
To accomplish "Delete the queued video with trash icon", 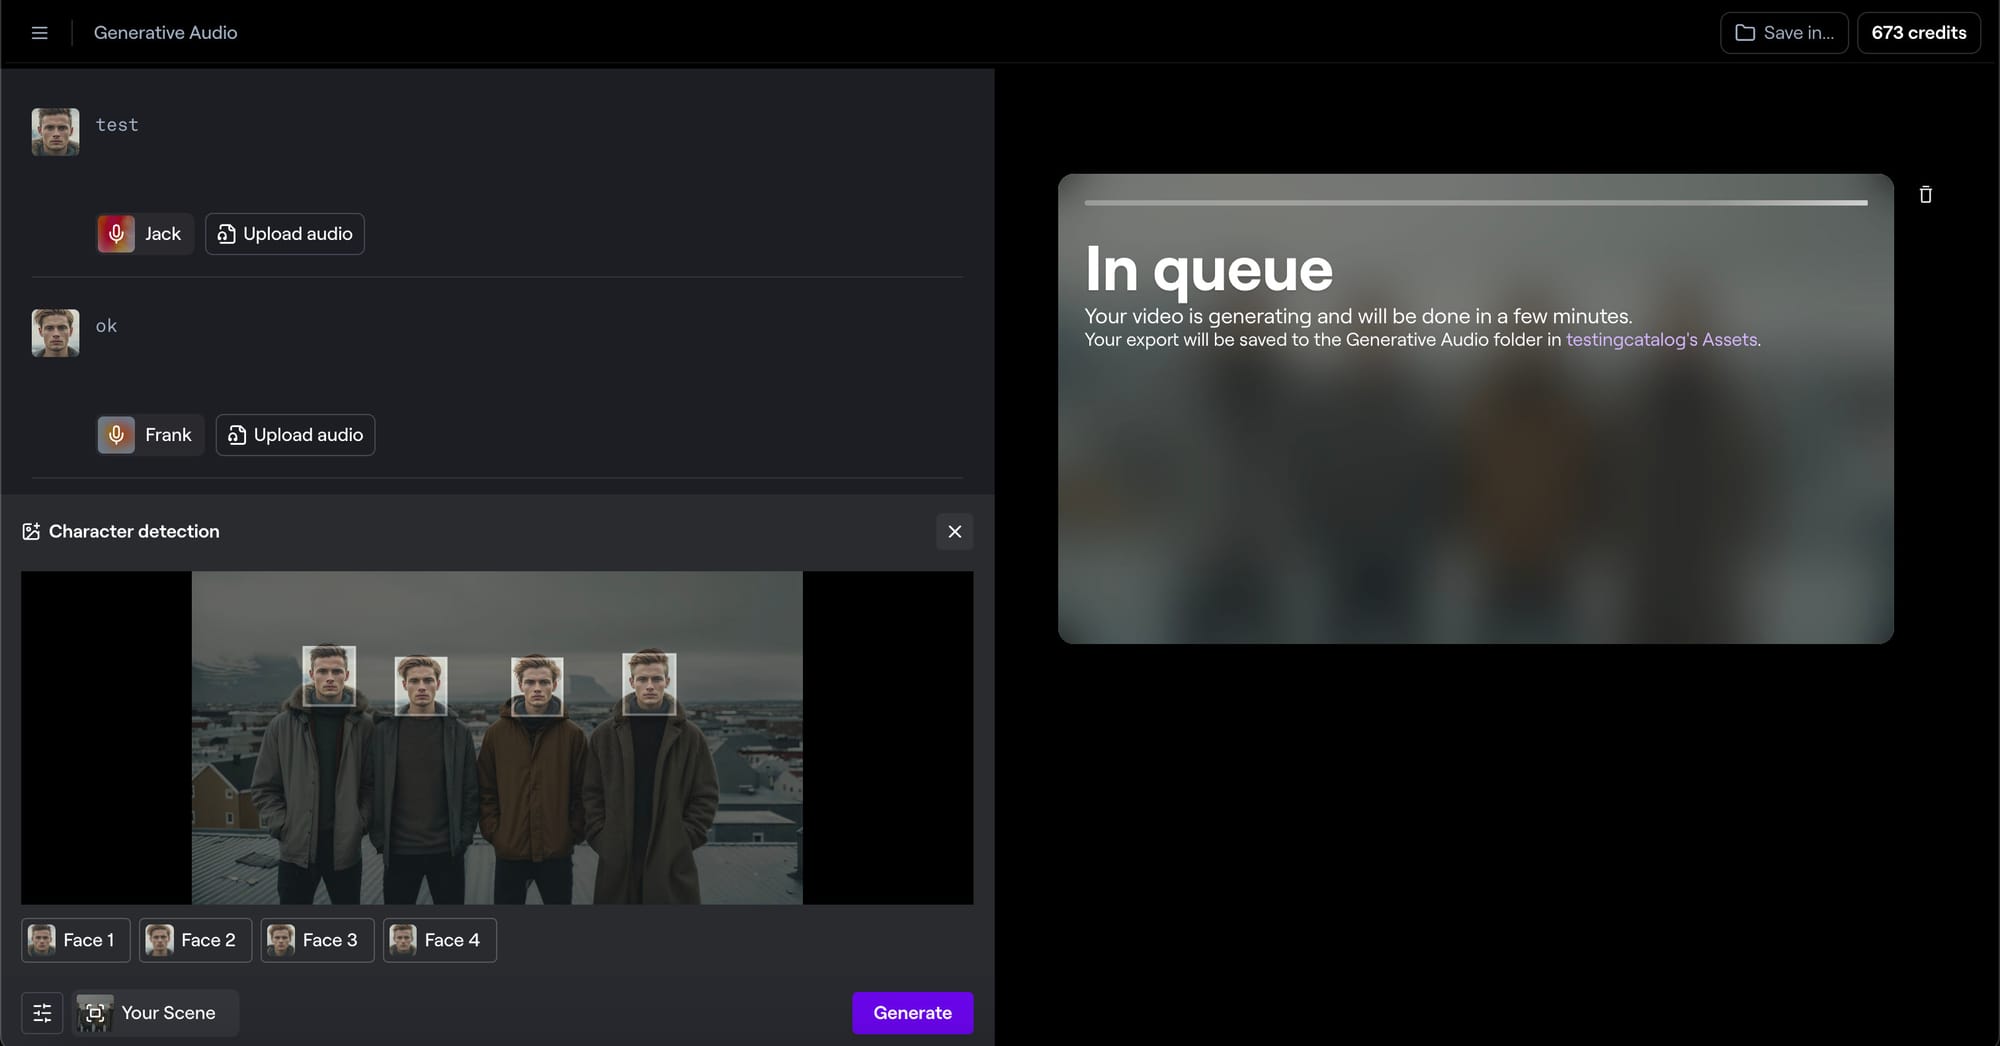I will pyautogui.click(x=1925, y=194).
